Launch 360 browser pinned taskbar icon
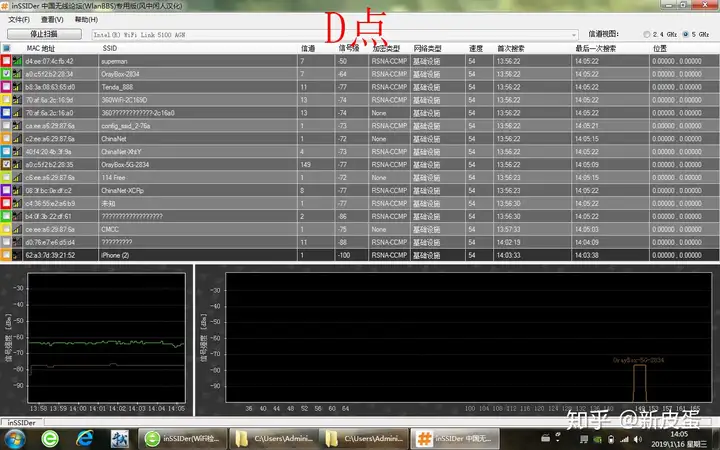This screenshot has height=450, width=720. [50, 439]
